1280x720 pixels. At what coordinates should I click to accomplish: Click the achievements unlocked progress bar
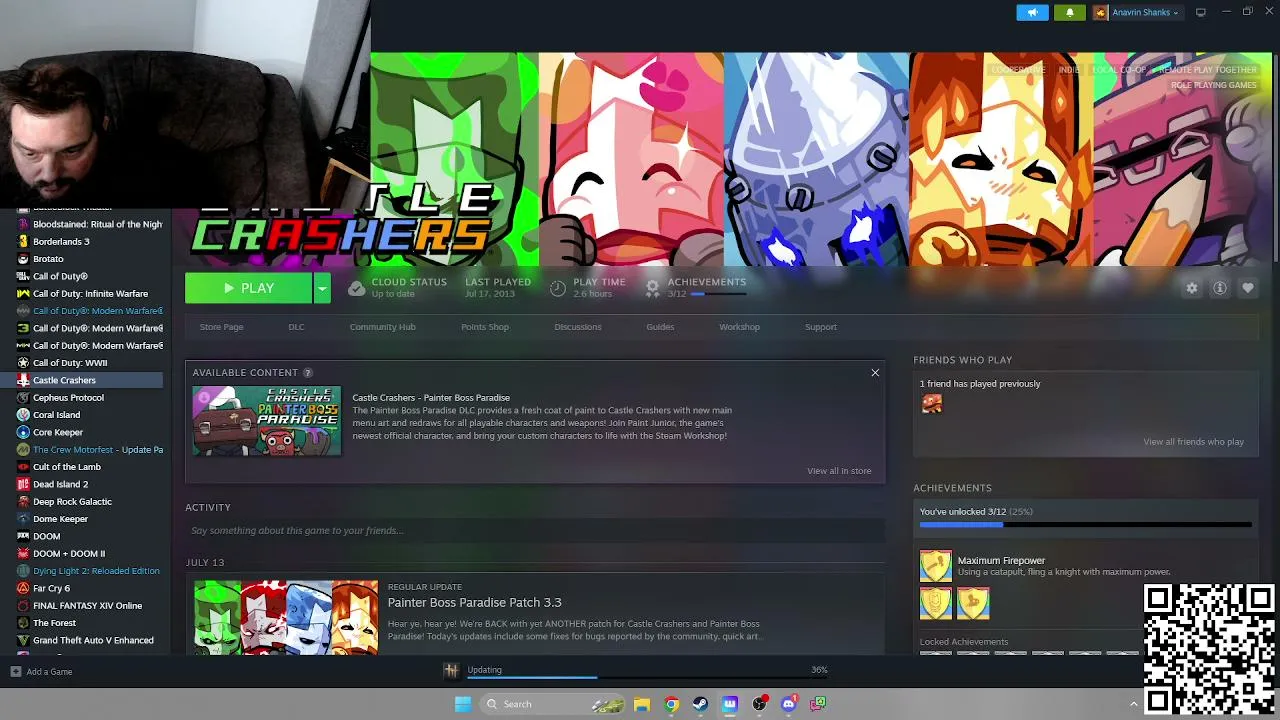point(1085,524)
